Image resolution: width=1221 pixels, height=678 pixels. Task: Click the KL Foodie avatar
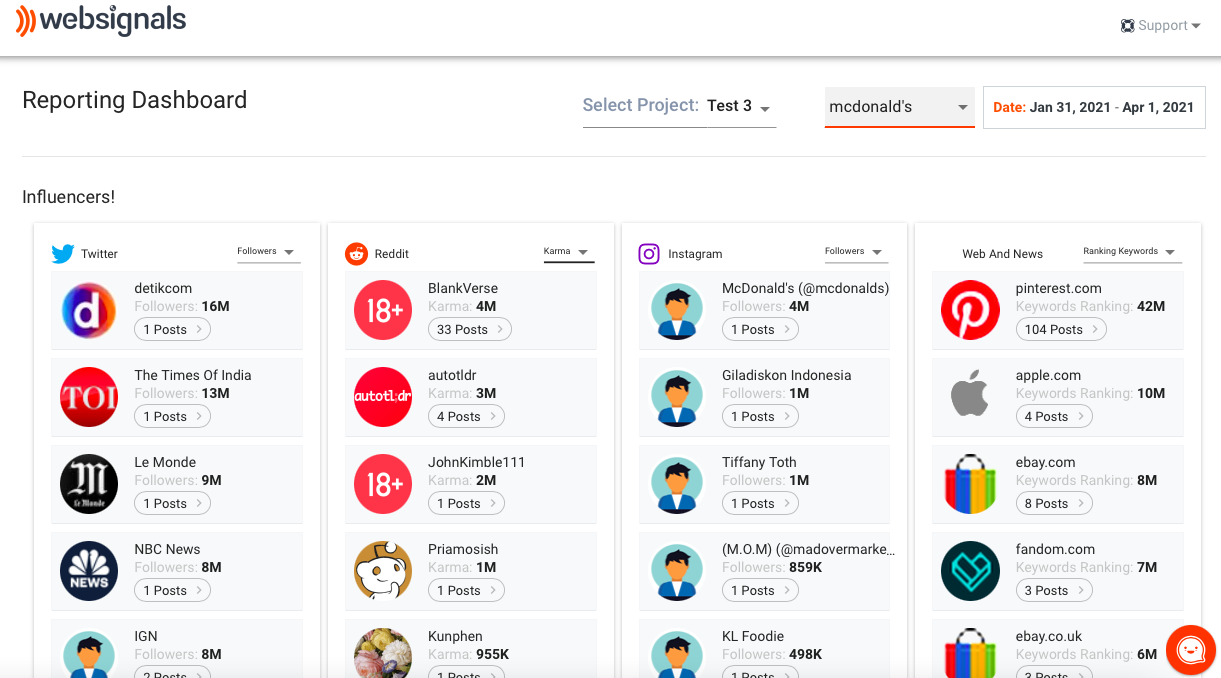coord(677,653)
